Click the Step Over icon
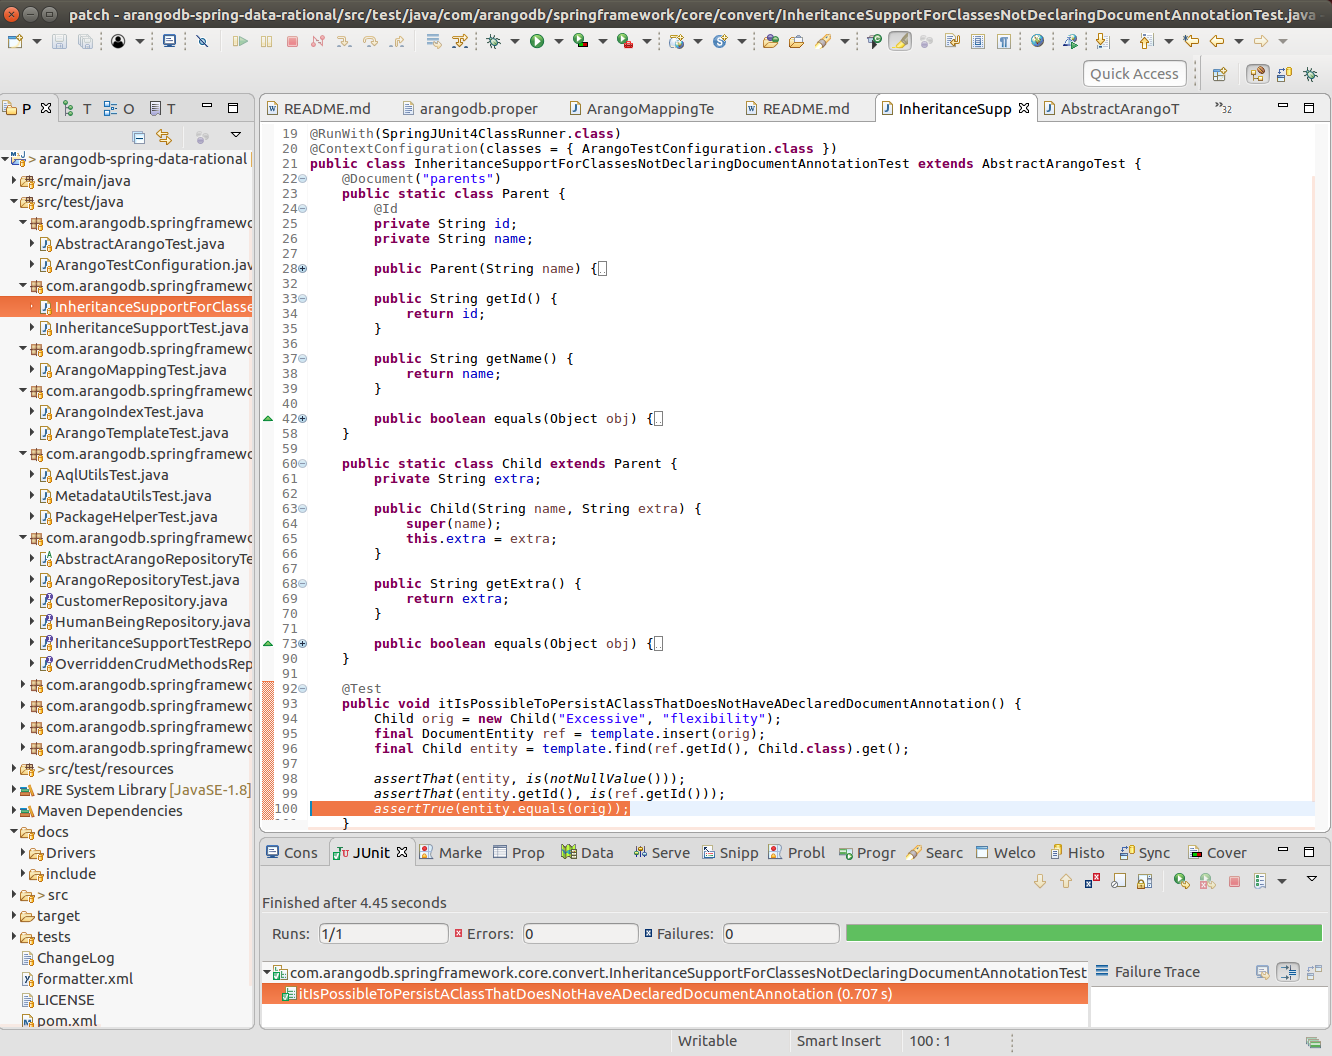Screen dimensions: 1332x1056 click(370, 41)
